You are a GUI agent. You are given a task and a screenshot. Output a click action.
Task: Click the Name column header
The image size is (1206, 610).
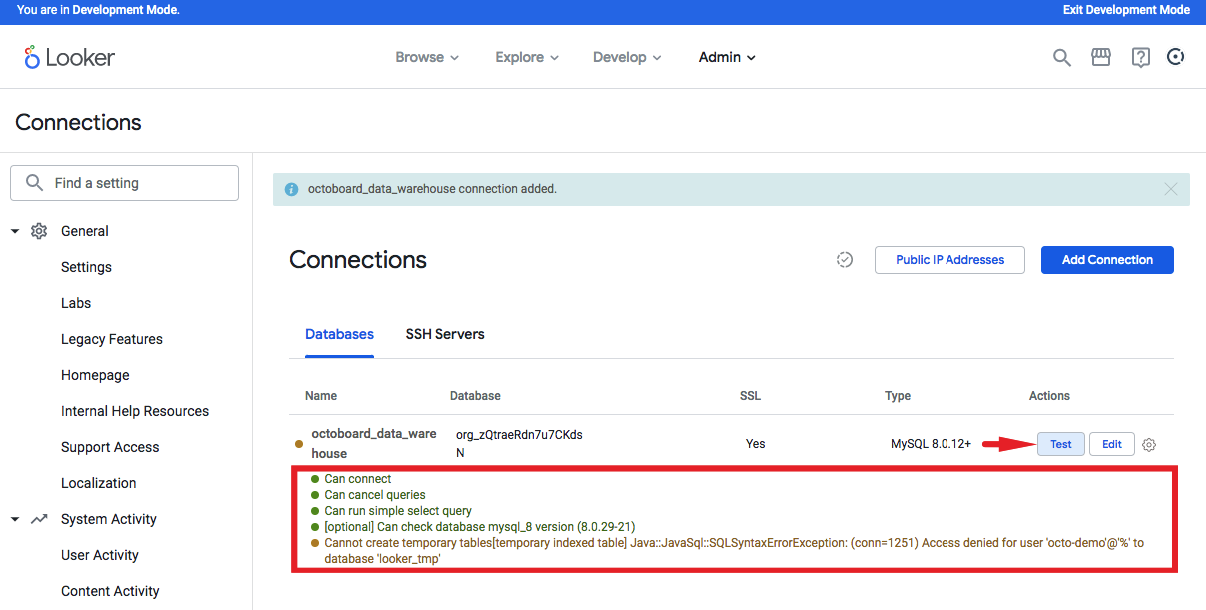coord(321,396)
